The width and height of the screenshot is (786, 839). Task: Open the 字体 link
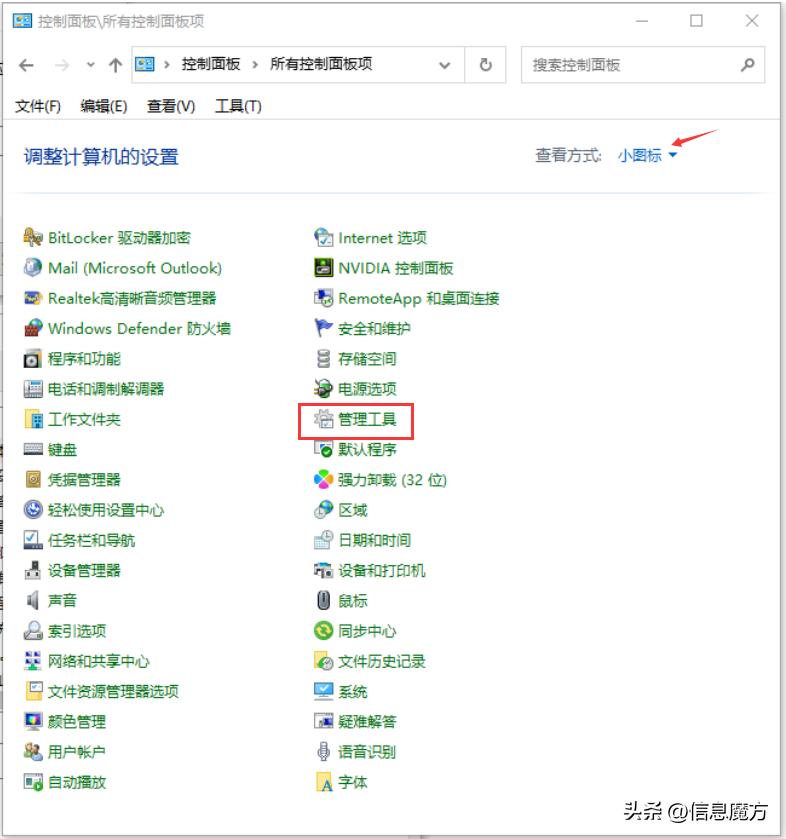click(353, 782)
